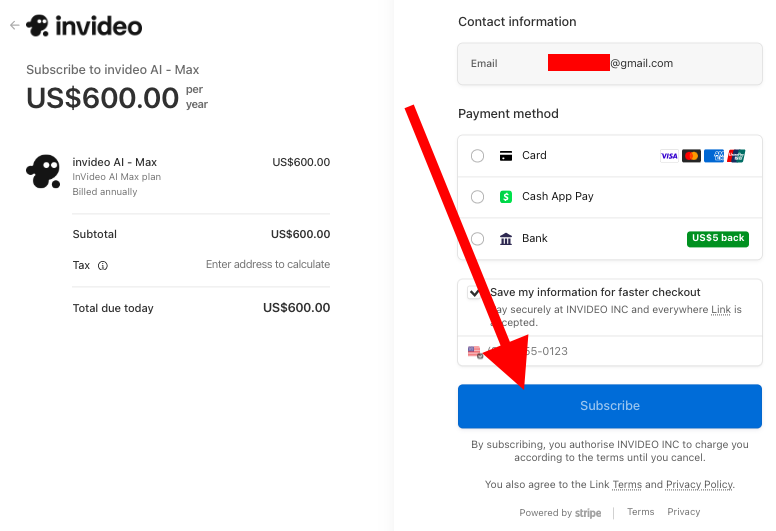
Task: Select the Cash App Pay radio button
Action: tap(477, 197)
